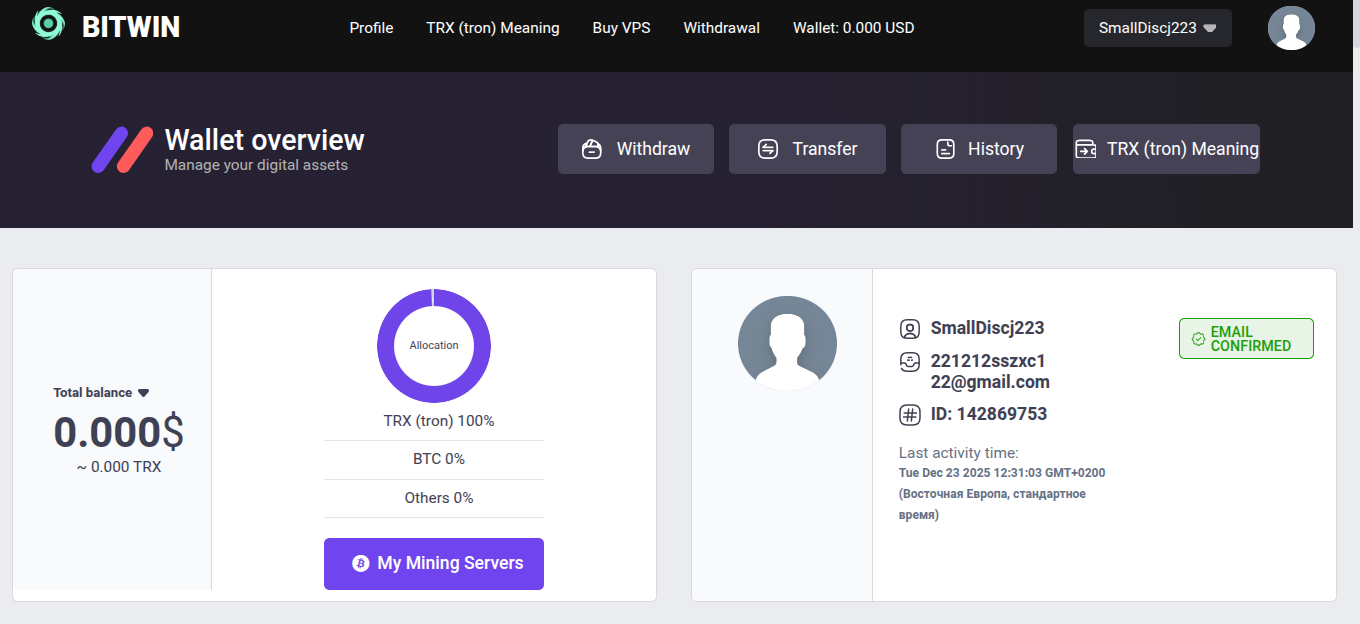Click the TRX (tron) Meaning header button
The height and width of the screenshot is (624, 1360).
(x=1166, y=149)
